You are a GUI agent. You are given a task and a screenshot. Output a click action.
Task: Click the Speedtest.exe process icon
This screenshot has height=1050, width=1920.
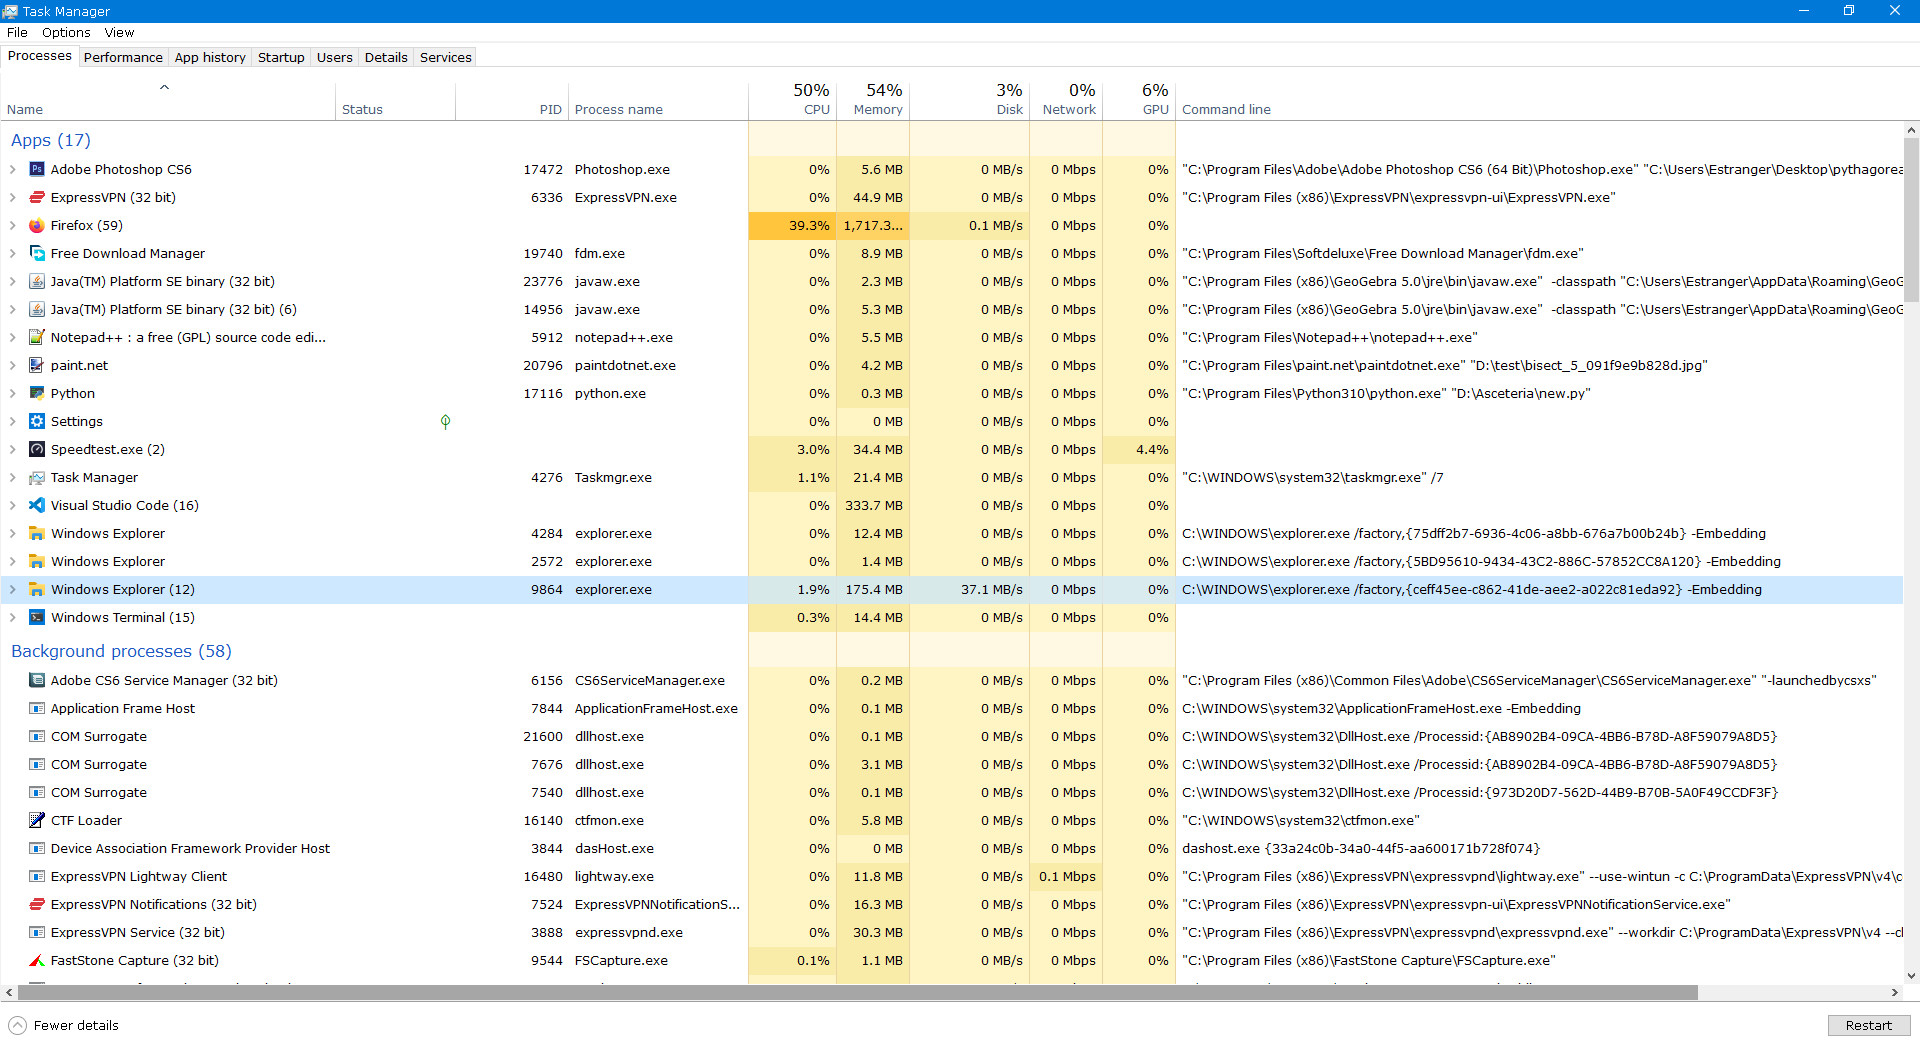[x=37, y=450]
